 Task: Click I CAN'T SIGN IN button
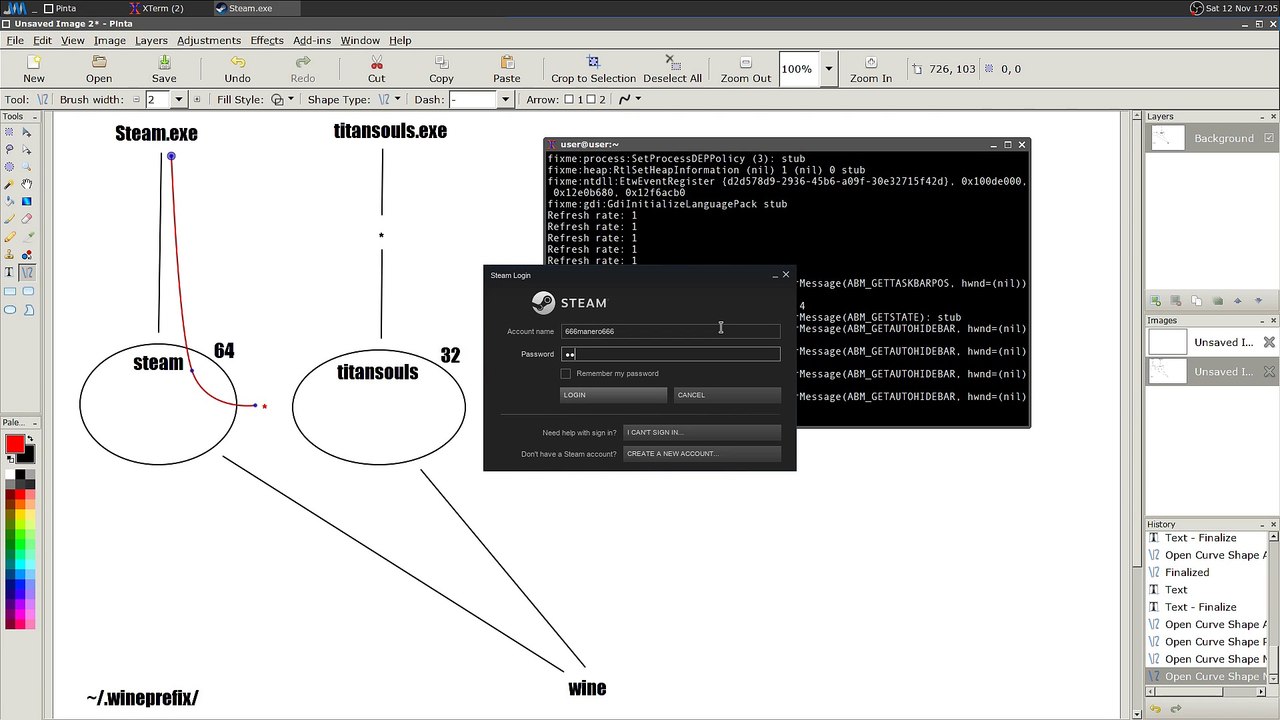(702, 432)
